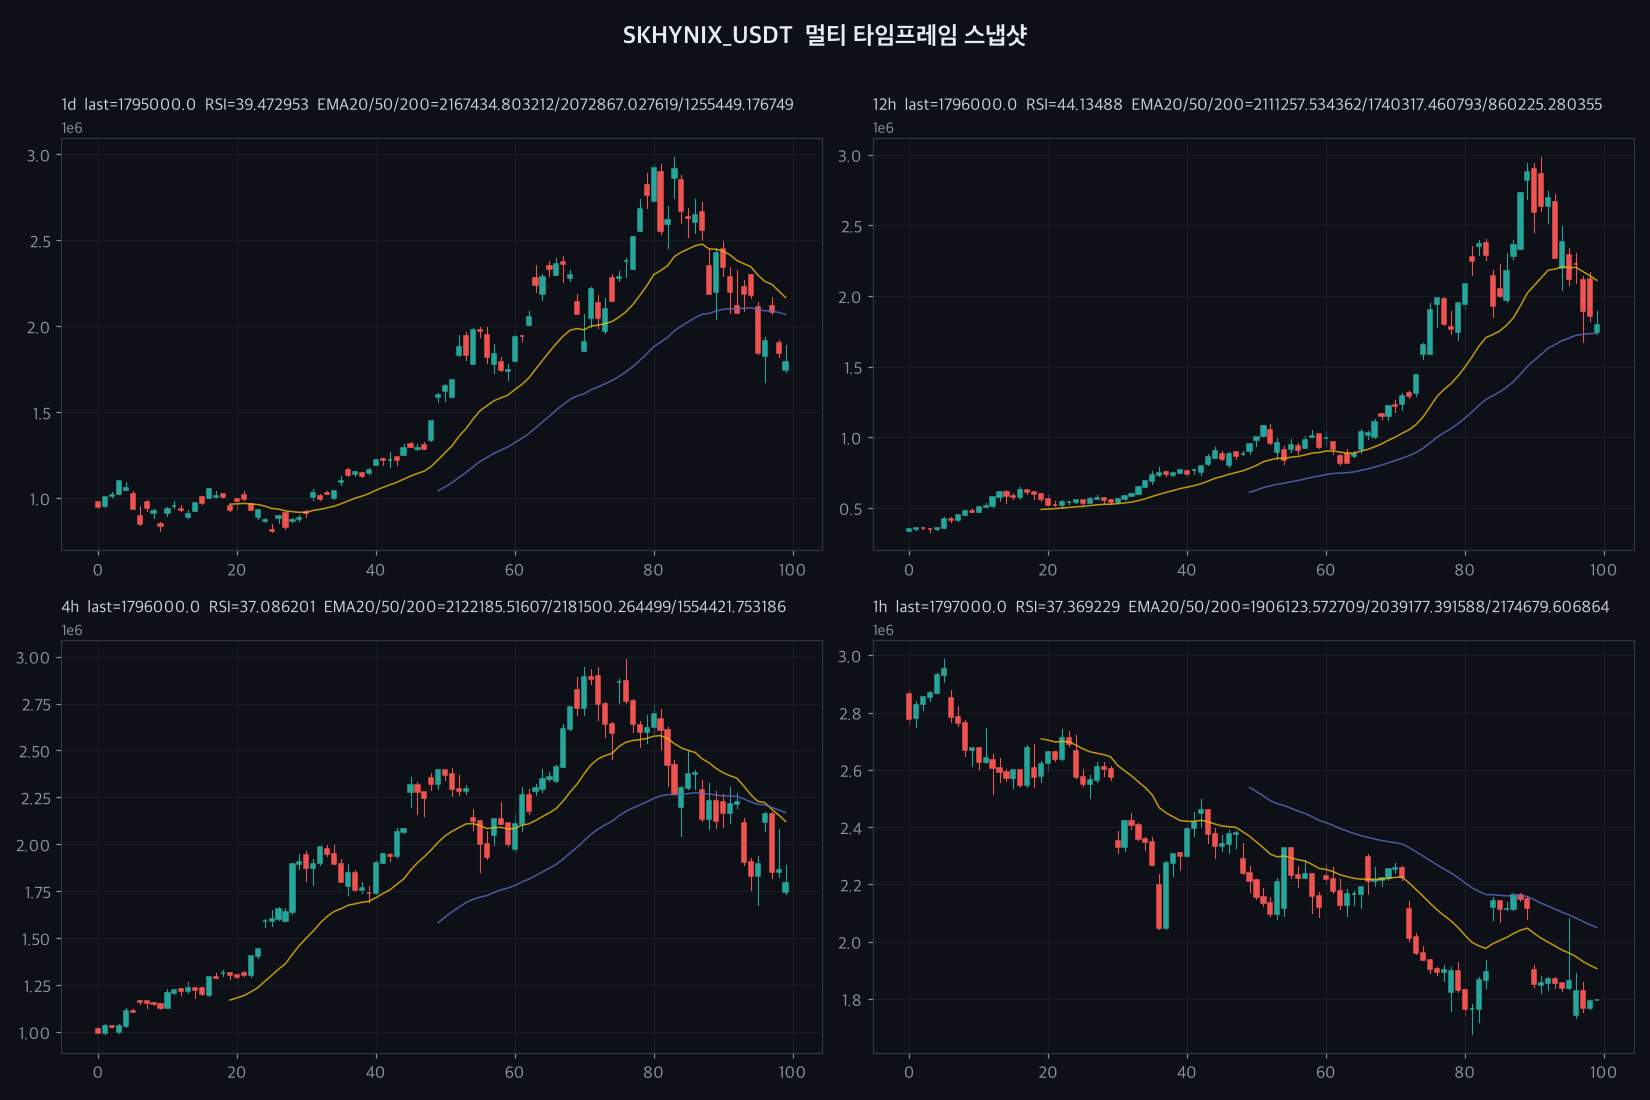Click the 2.4 y-axis label on the 1h chart

[849, 828]
